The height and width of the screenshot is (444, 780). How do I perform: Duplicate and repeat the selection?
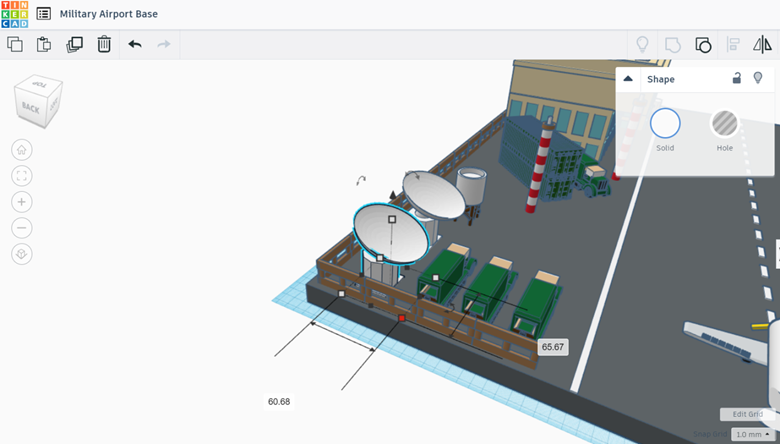coord(75,44)
